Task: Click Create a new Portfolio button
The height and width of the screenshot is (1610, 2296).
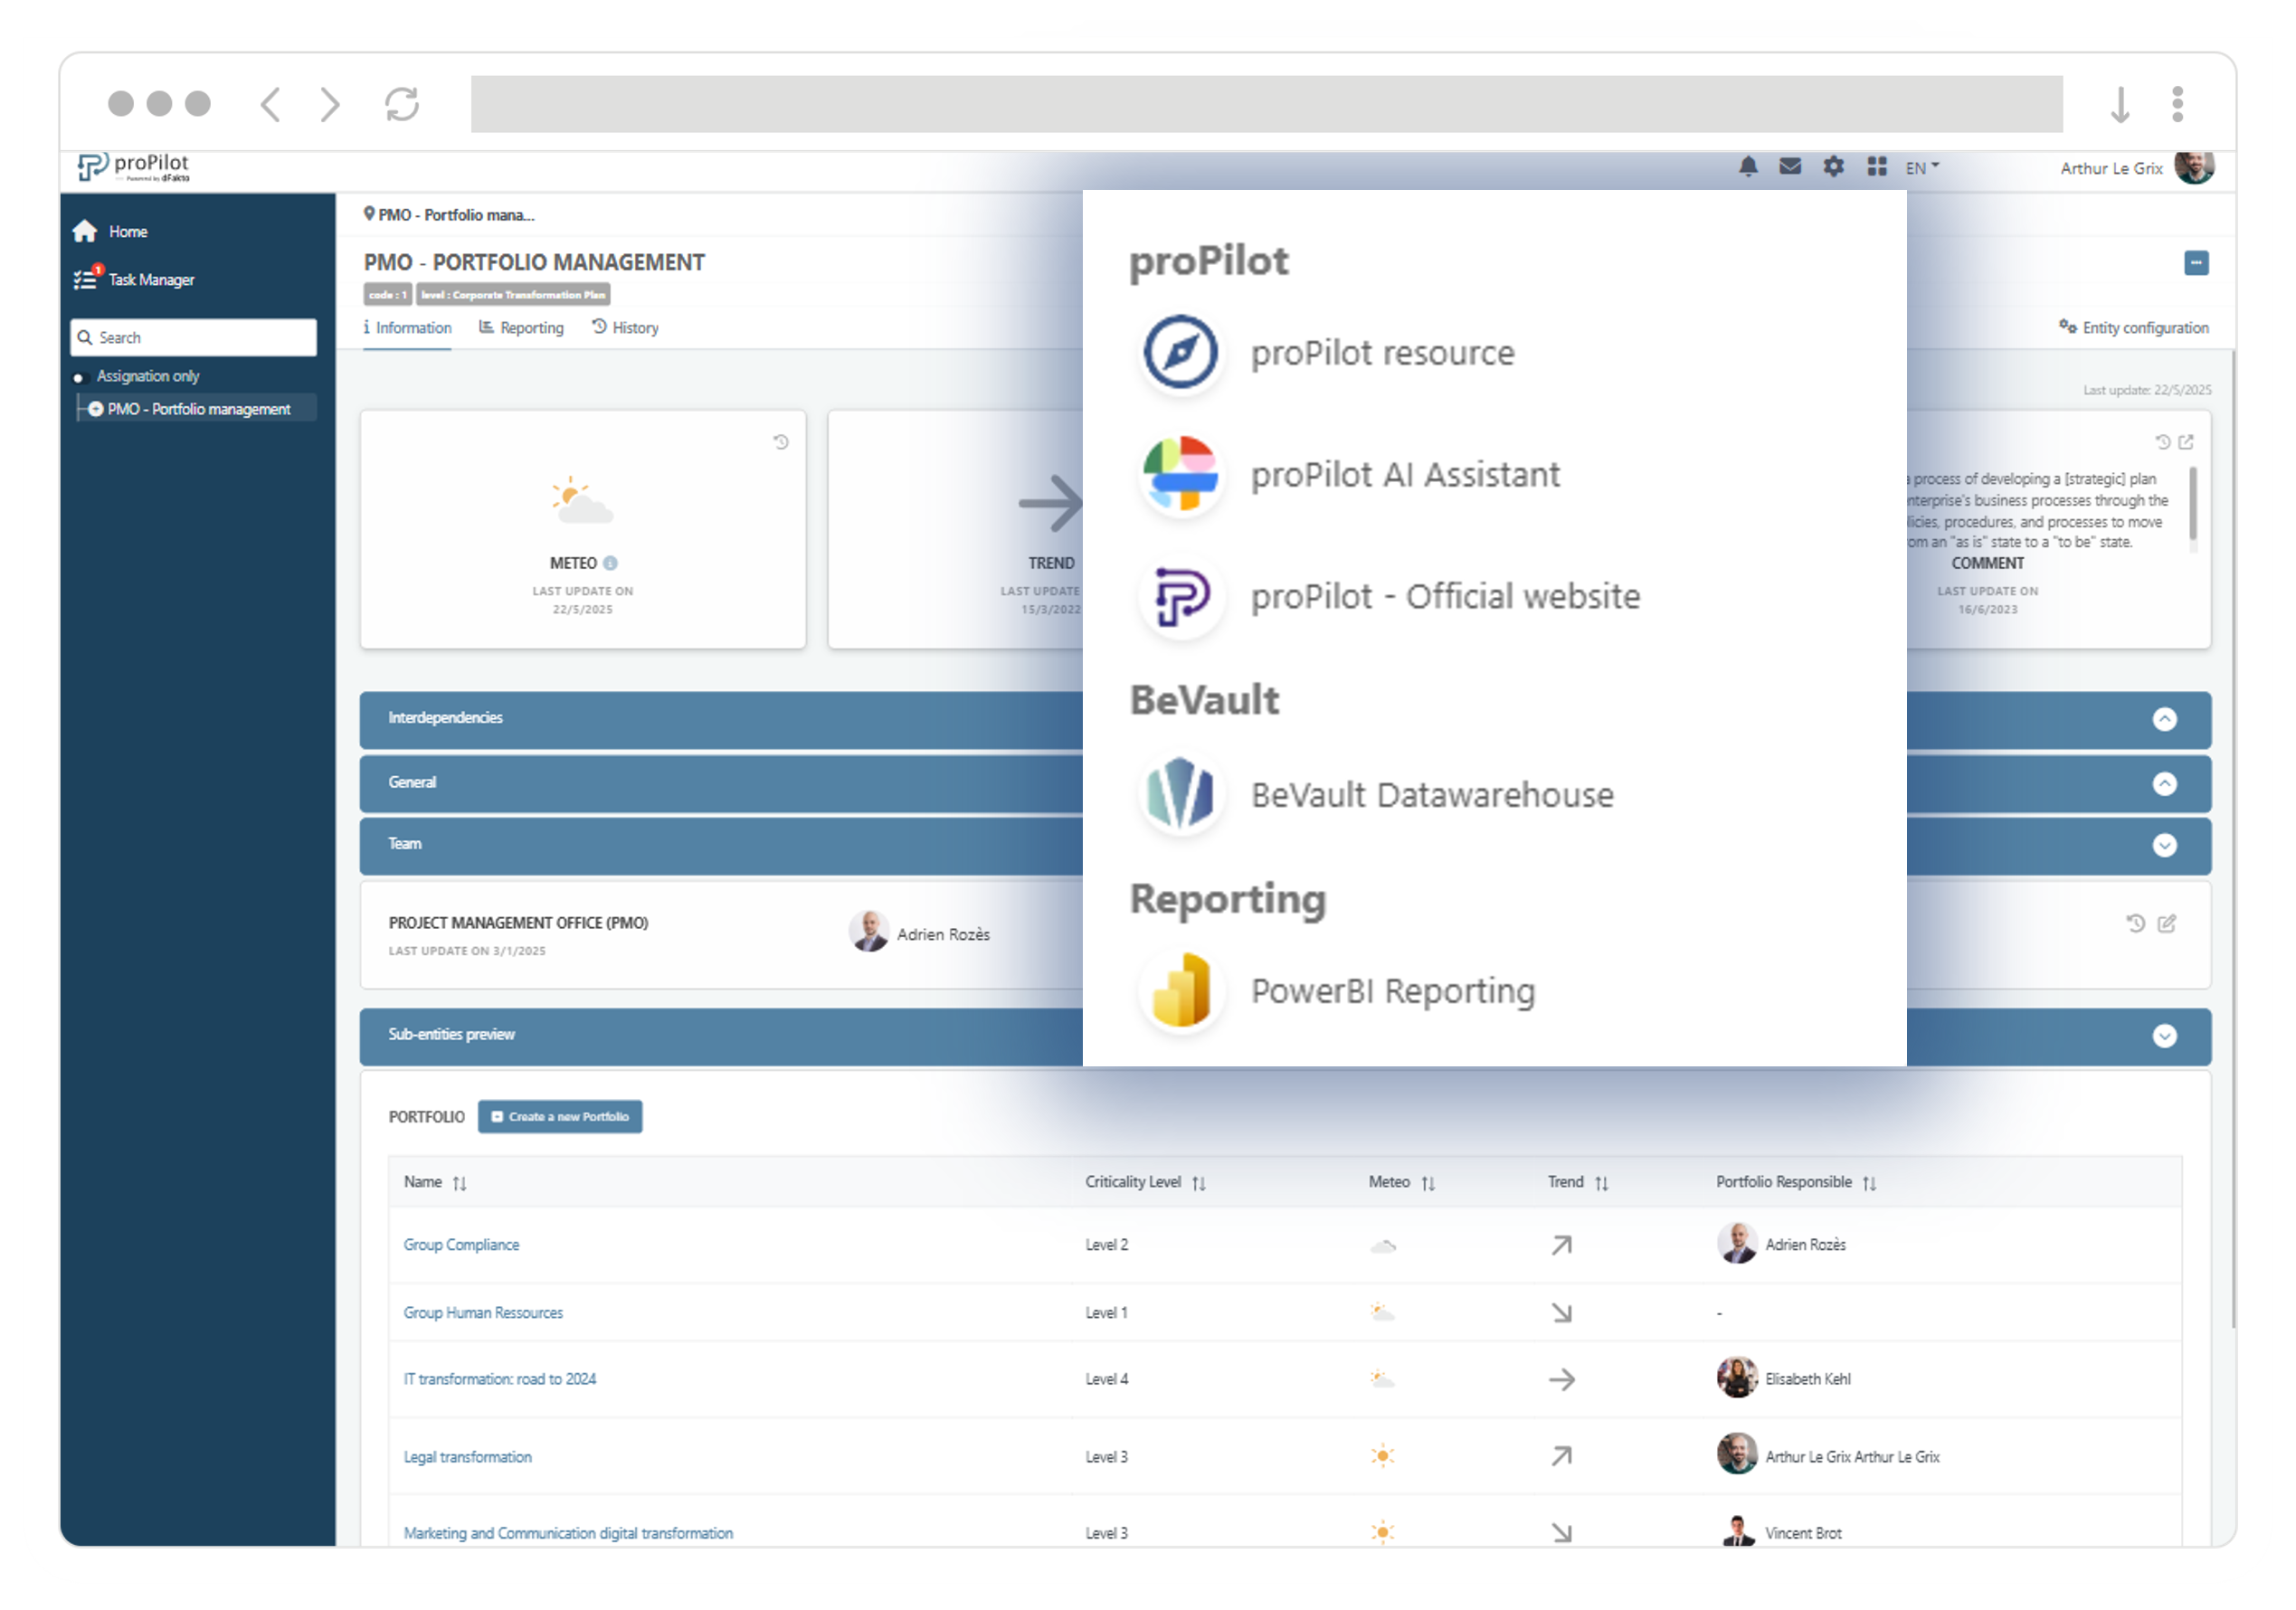Action: coord(560,1117)
